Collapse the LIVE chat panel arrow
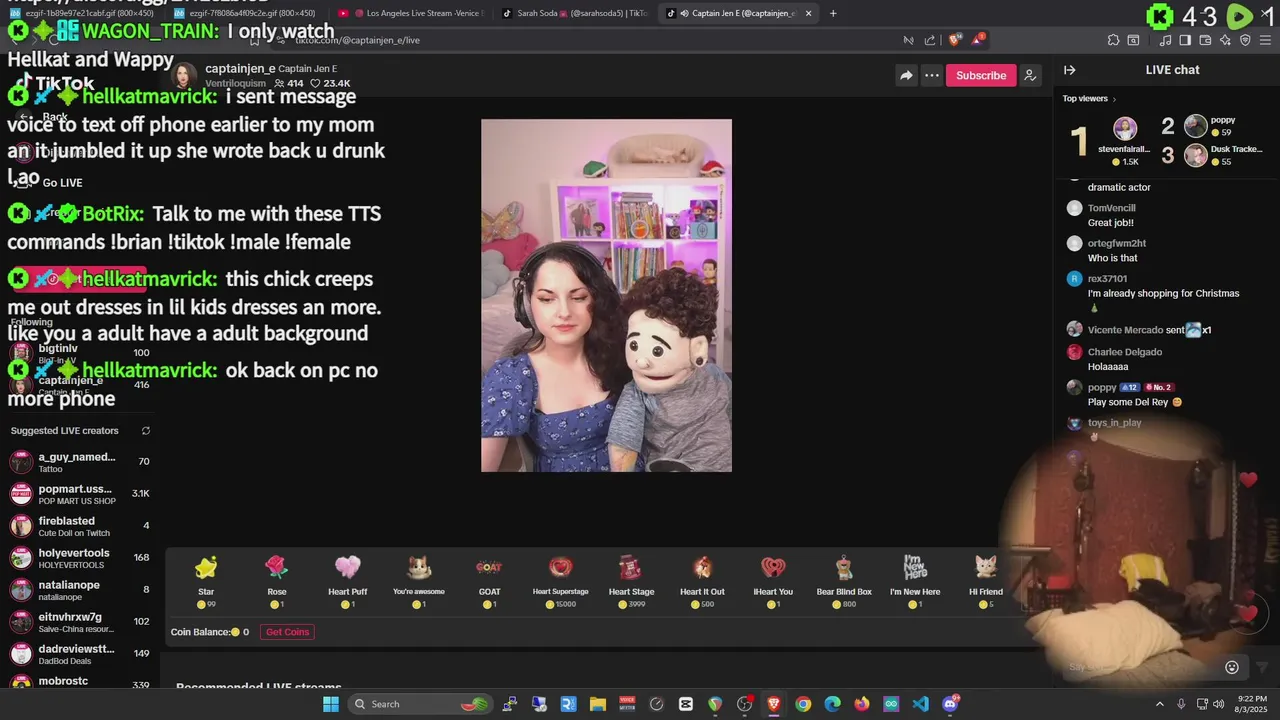This screenshot has height=720, width=1280. (1069, 70)
